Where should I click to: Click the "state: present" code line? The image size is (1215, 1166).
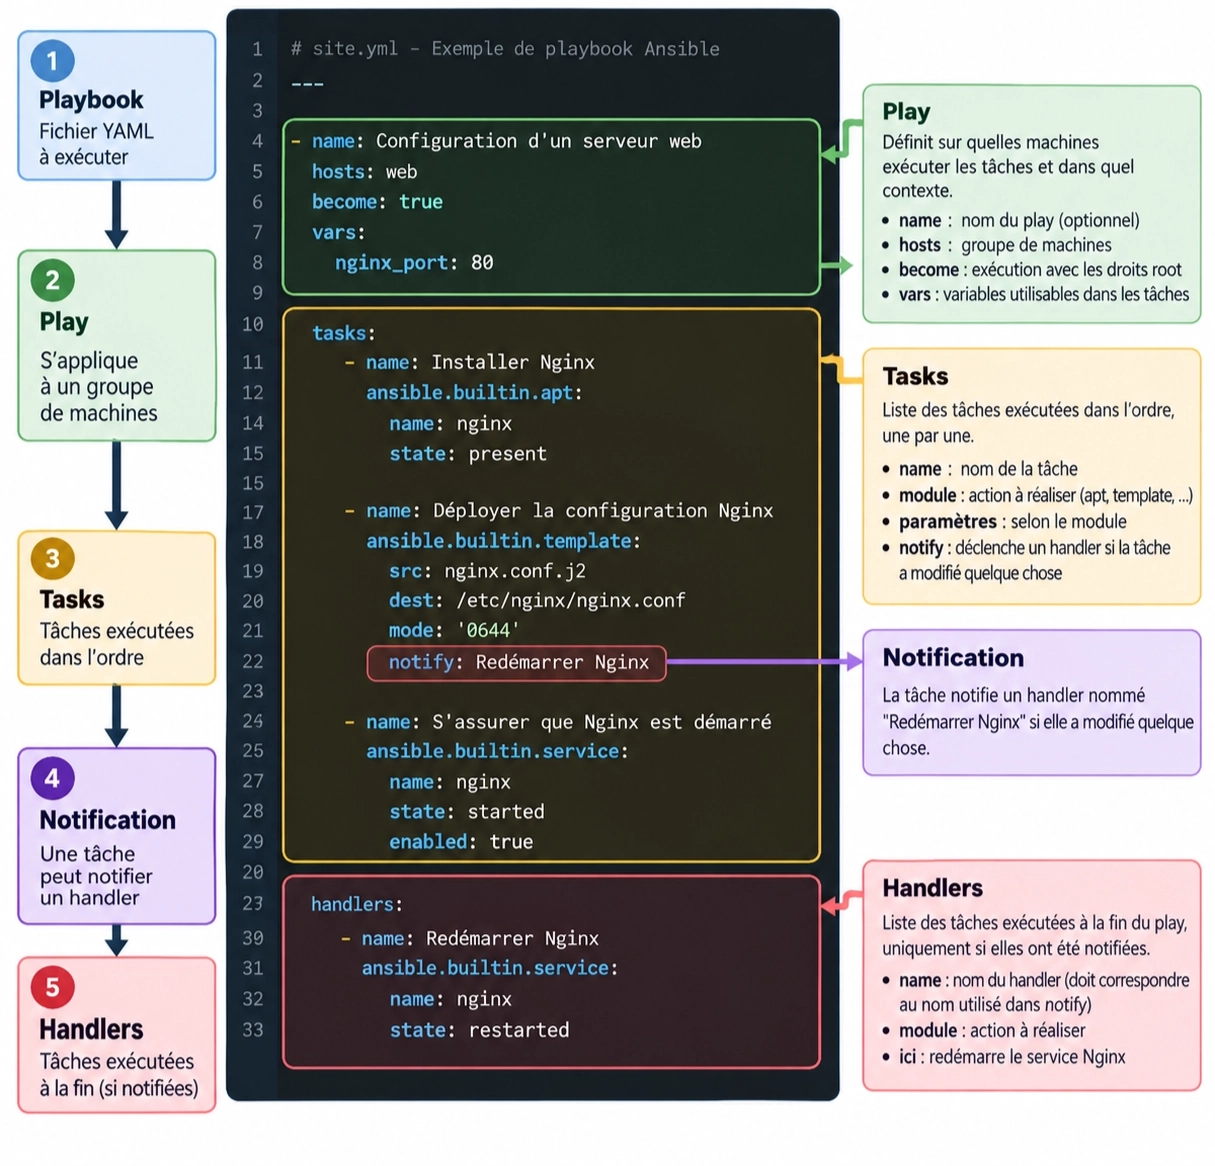click(x=468, y=454)
